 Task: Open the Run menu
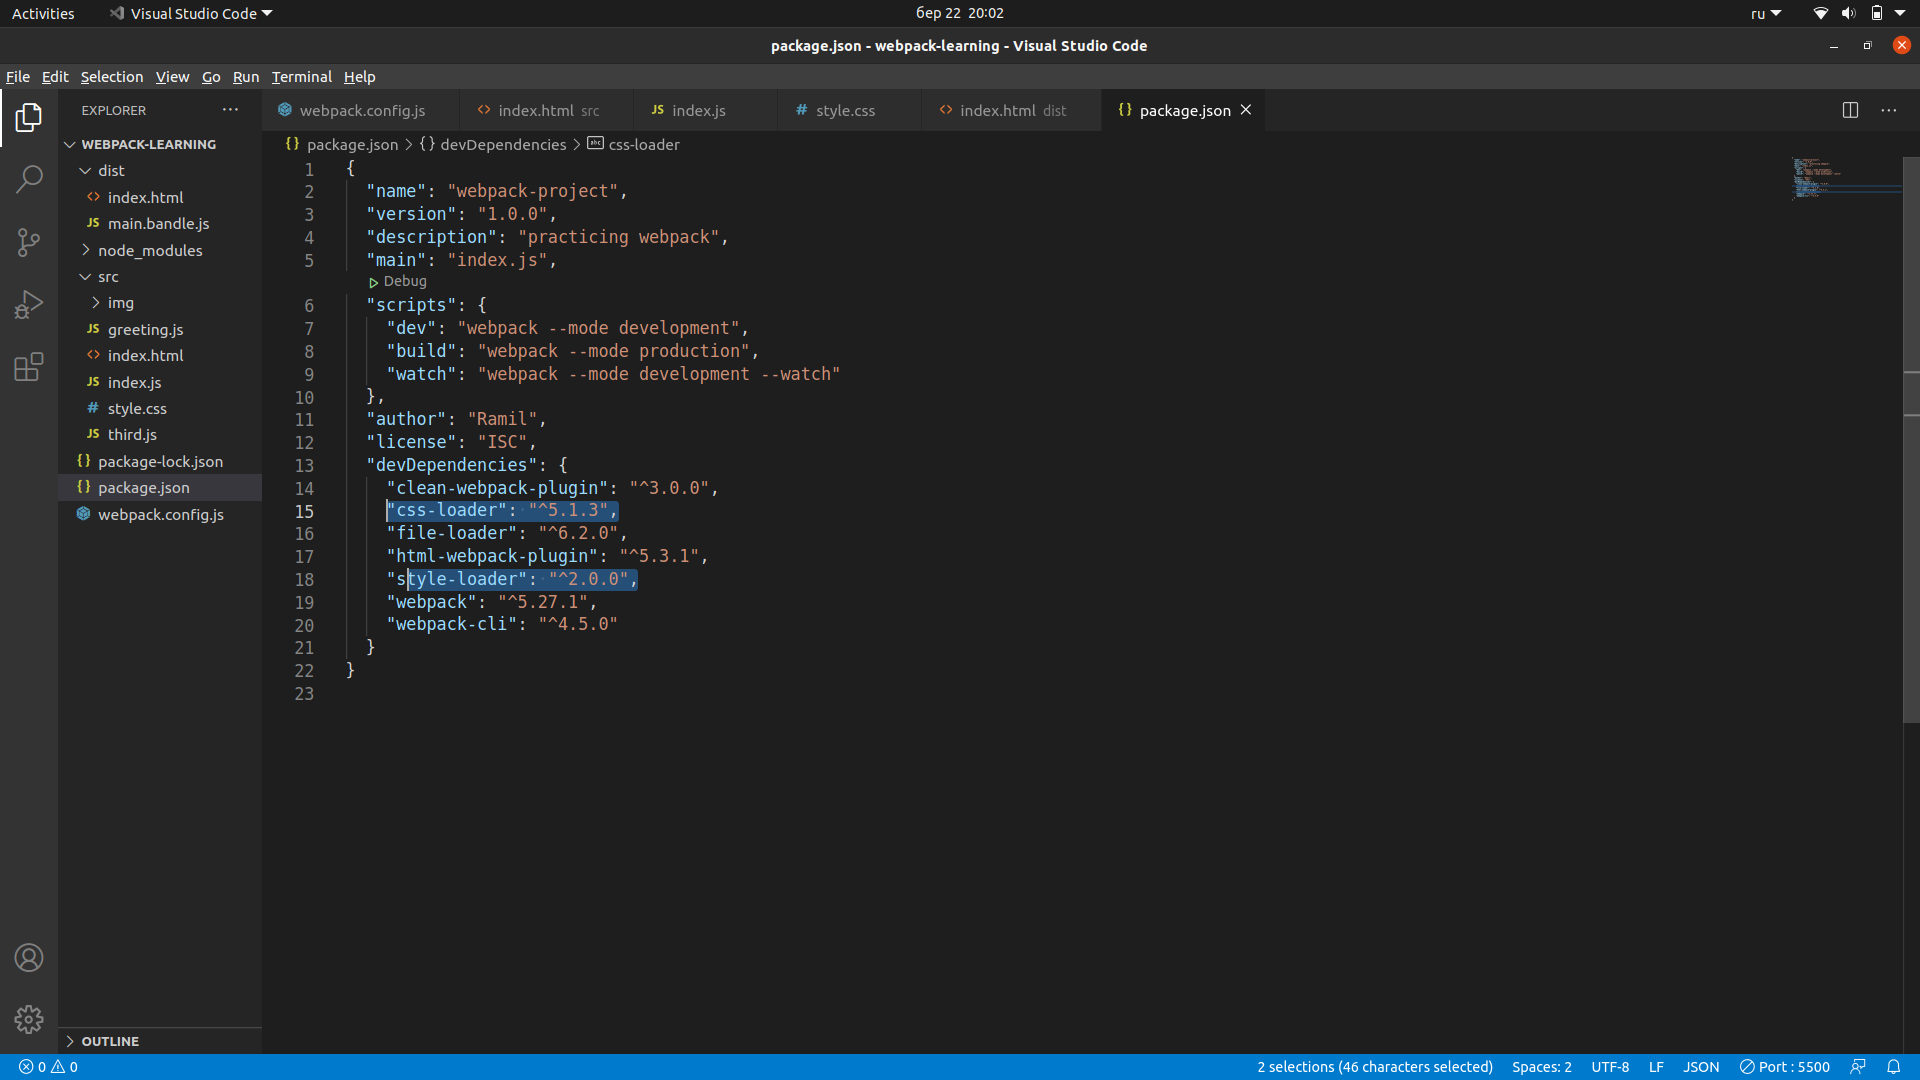point(246,77)
